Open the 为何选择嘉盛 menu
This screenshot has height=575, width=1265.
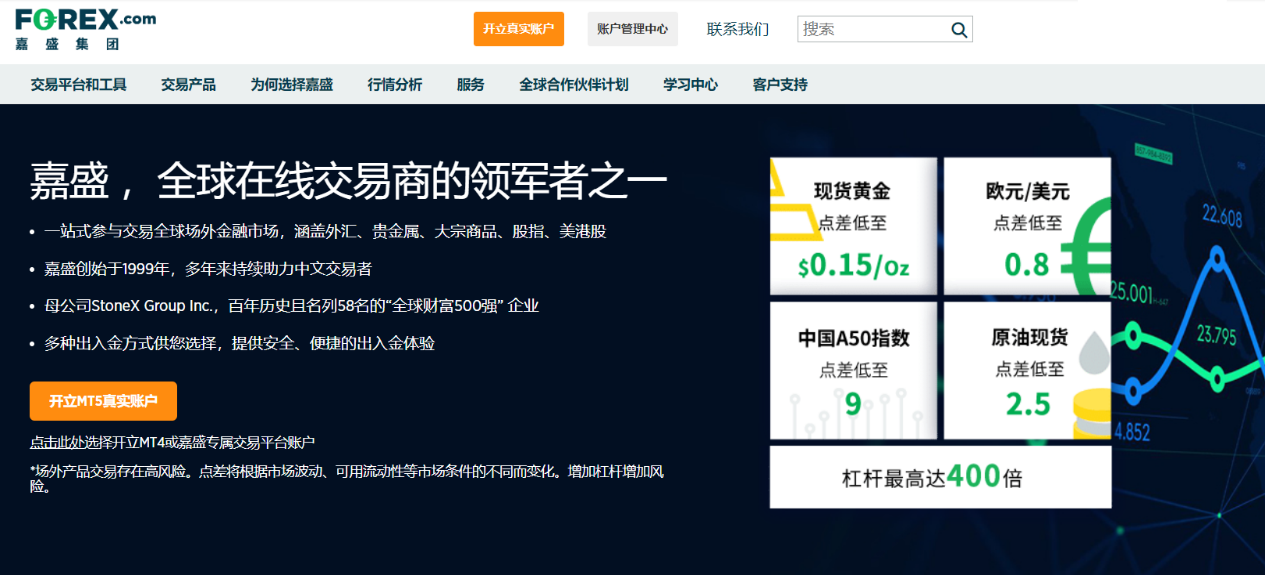pyautogui.click(x=292, y=85)
